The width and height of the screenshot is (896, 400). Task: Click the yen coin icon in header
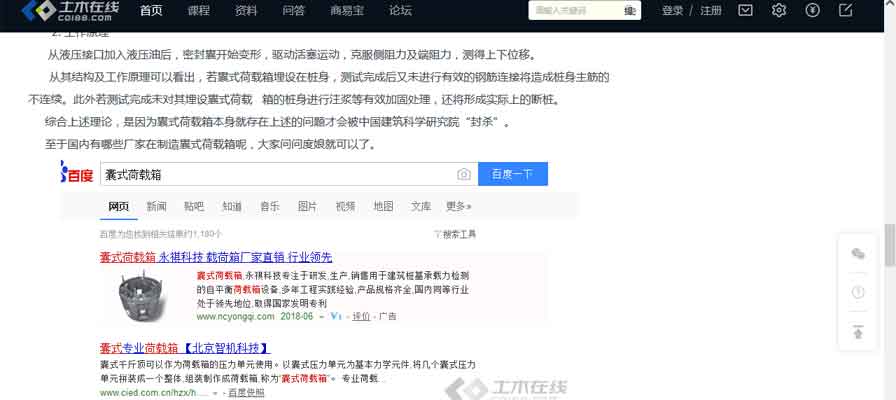click(x=813, y=10)
